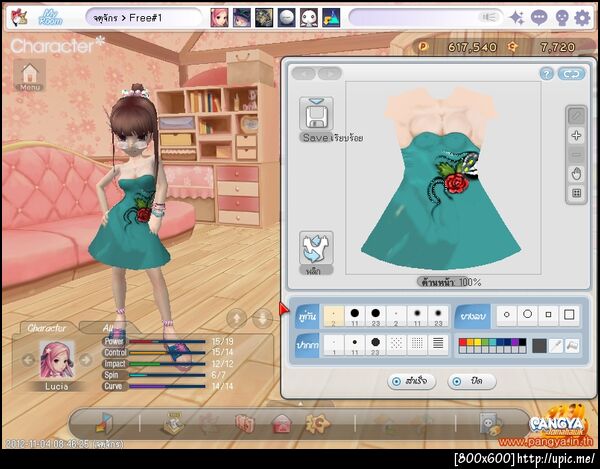
Task: Click the loop arrows button beside help
Action: [572, 74]
